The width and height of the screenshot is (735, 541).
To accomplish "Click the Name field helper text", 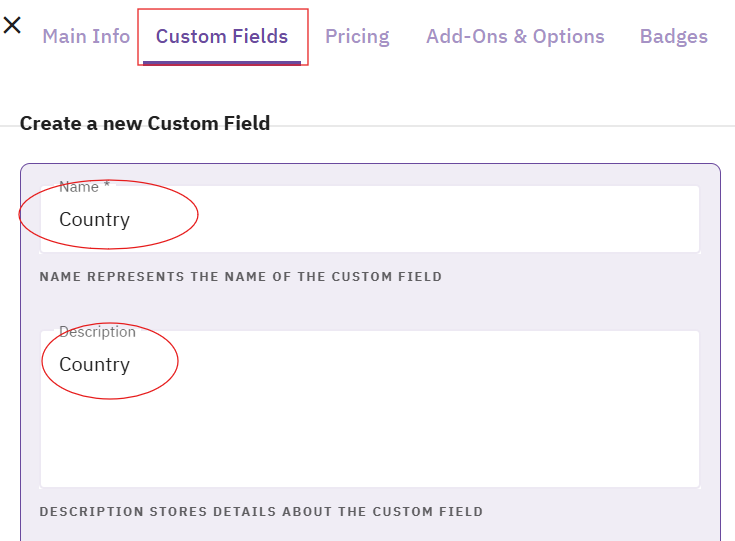I will [240, 276].
